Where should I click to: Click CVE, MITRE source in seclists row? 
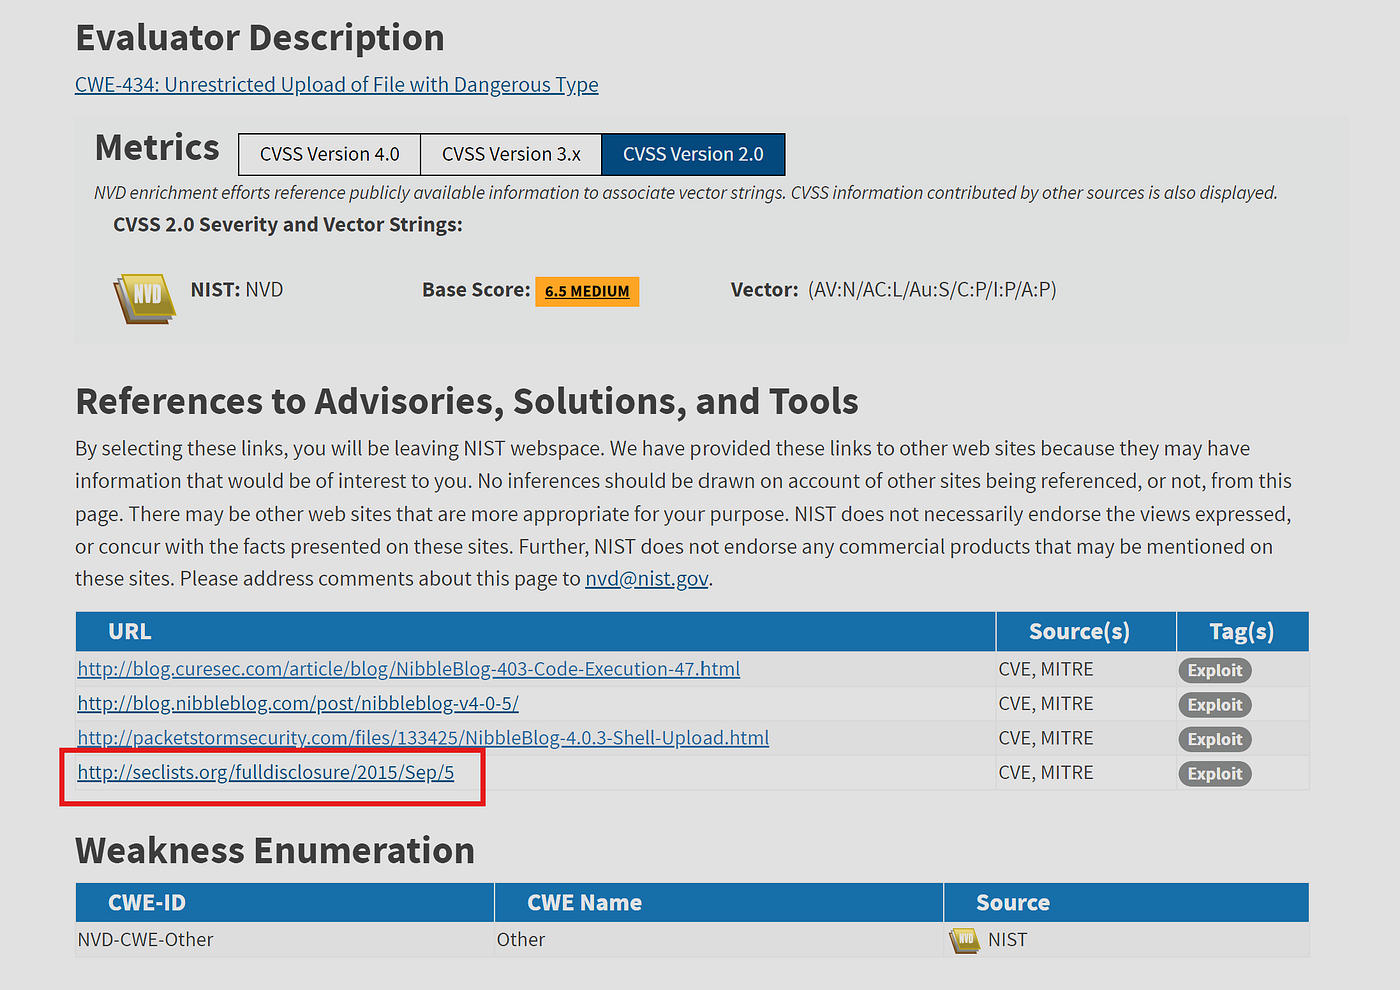(x=1046, y=773)
